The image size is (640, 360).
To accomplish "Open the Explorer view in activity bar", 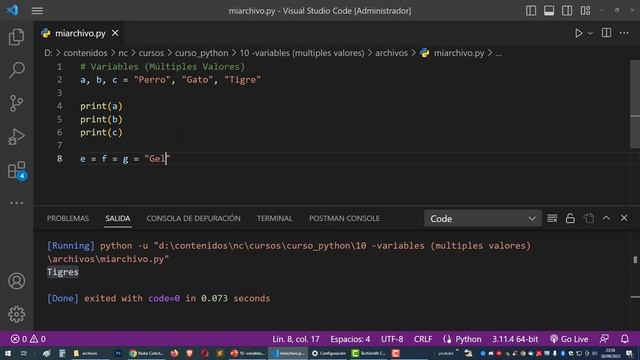I will pos(16,37).
